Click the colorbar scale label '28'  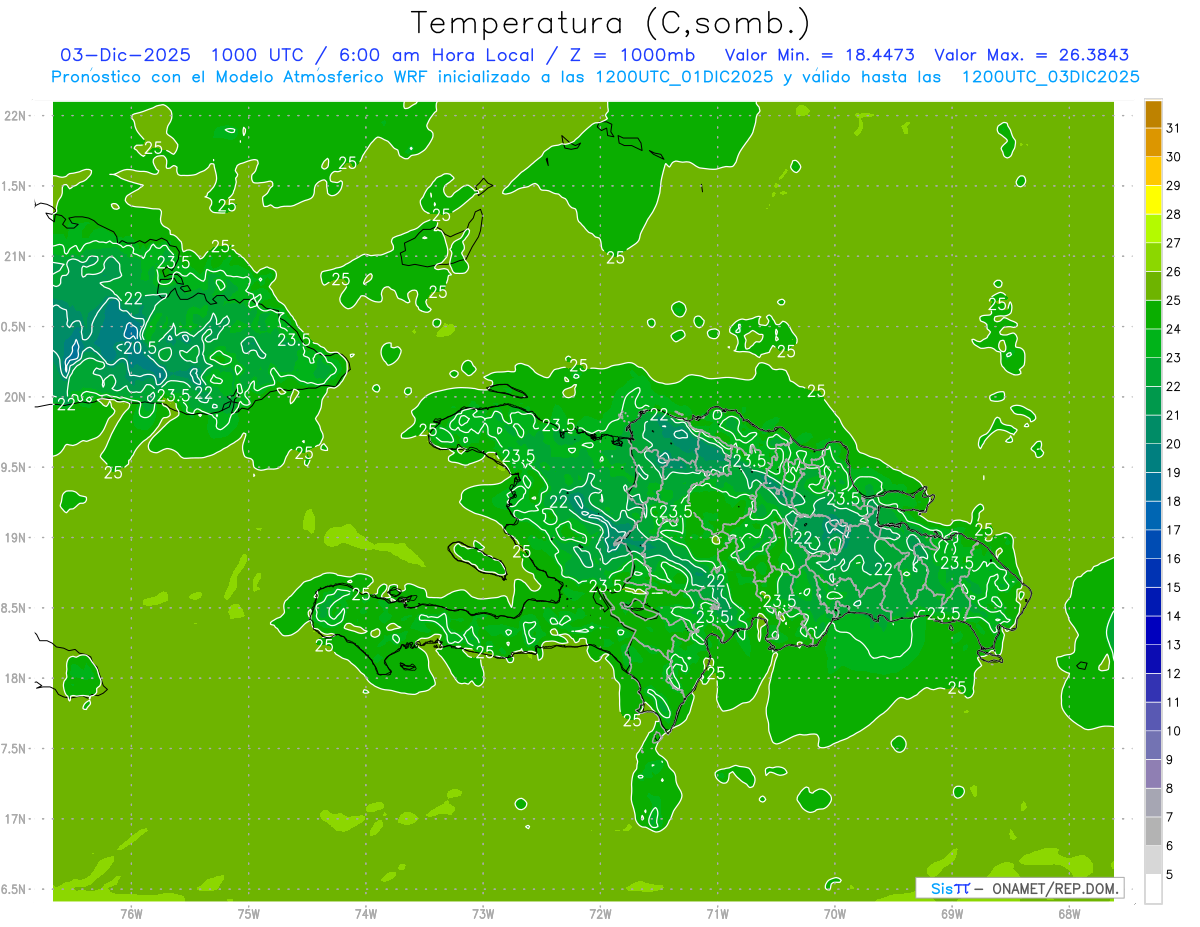tap(1174, 214)
